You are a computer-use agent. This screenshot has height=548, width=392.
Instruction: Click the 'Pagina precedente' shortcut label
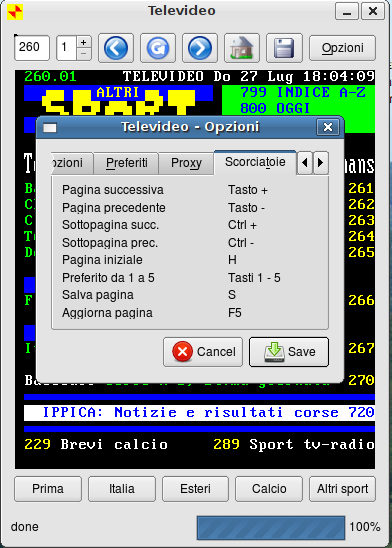[114, 208]
